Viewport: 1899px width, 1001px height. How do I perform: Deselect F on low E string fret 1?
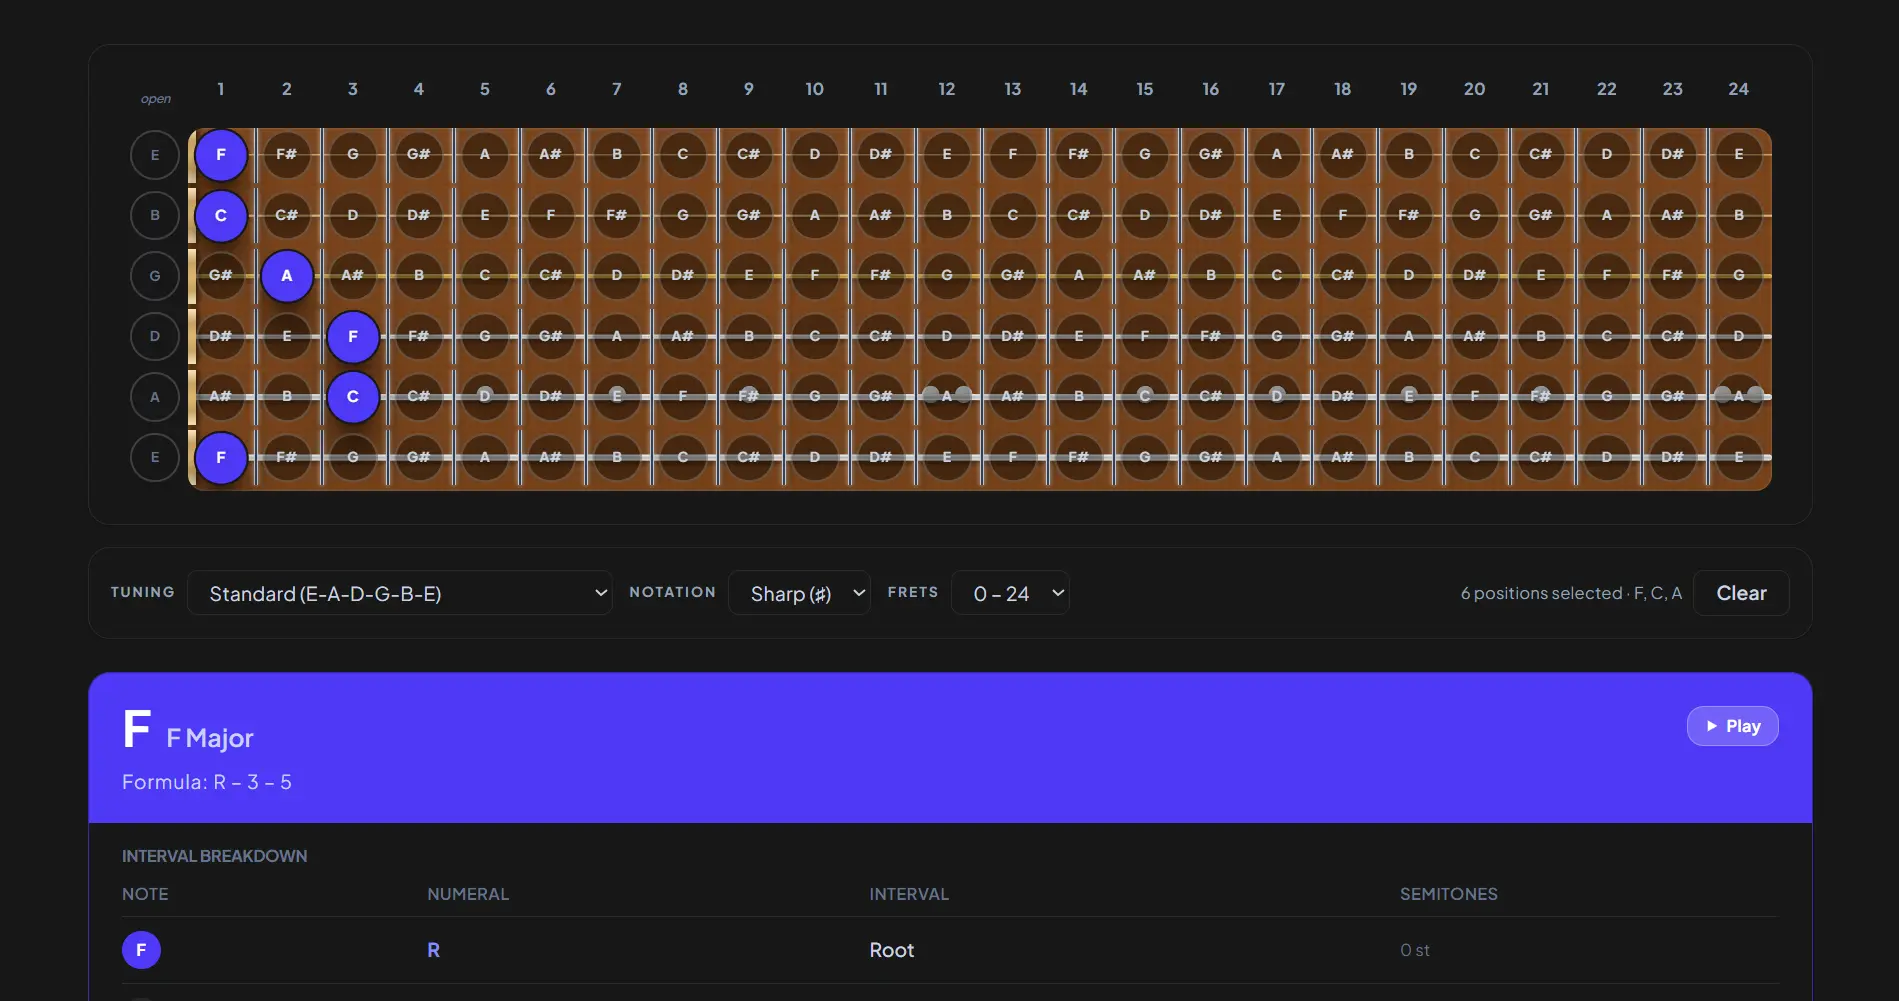coord(221,457)
